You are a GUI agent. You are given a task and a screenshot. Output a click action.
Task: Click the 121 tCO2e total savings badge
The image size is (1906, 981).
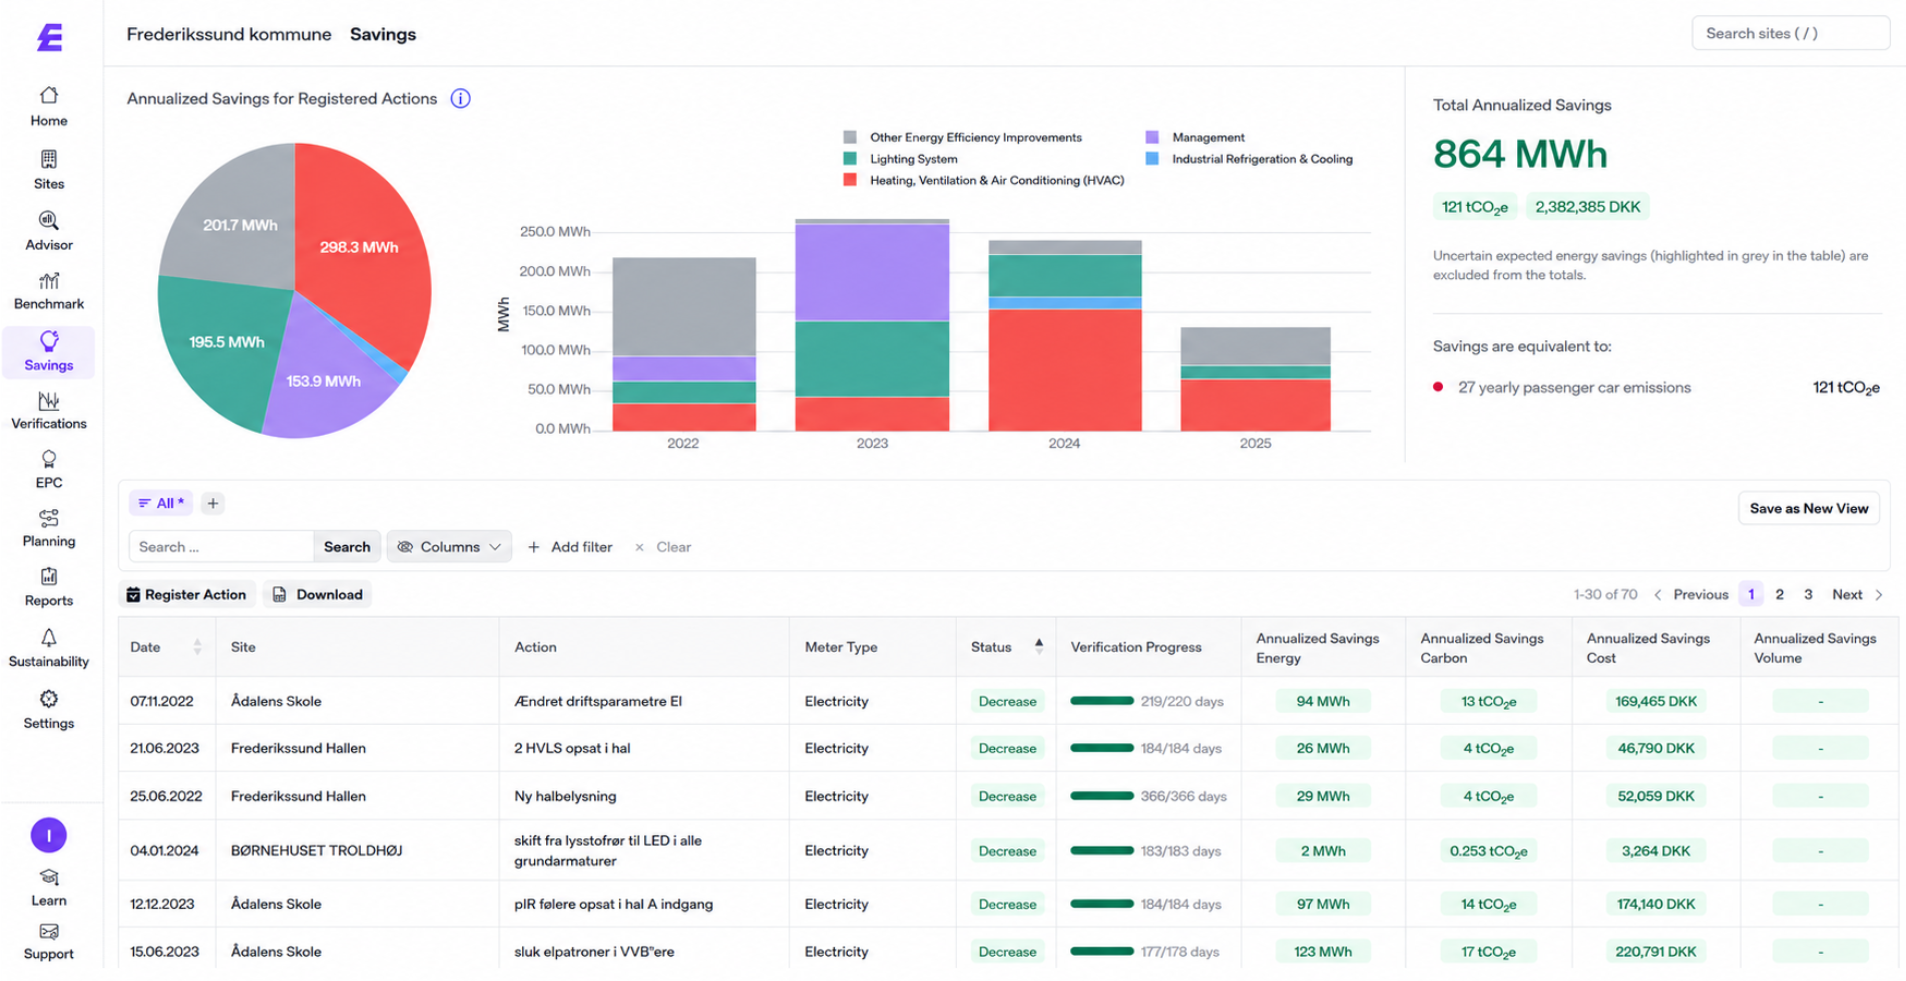point(1475,207)
